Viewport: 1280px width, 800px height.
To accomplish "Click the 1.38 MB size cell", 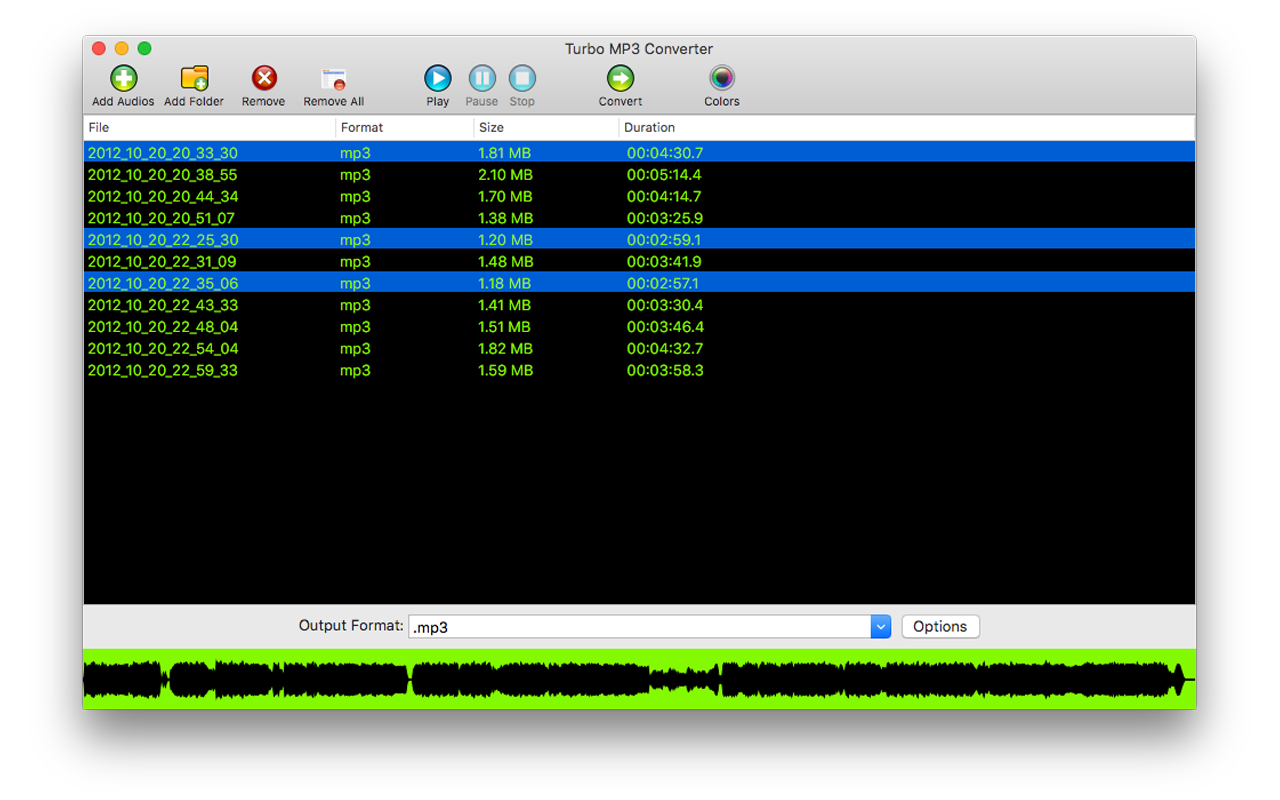I will click(506, 218).
